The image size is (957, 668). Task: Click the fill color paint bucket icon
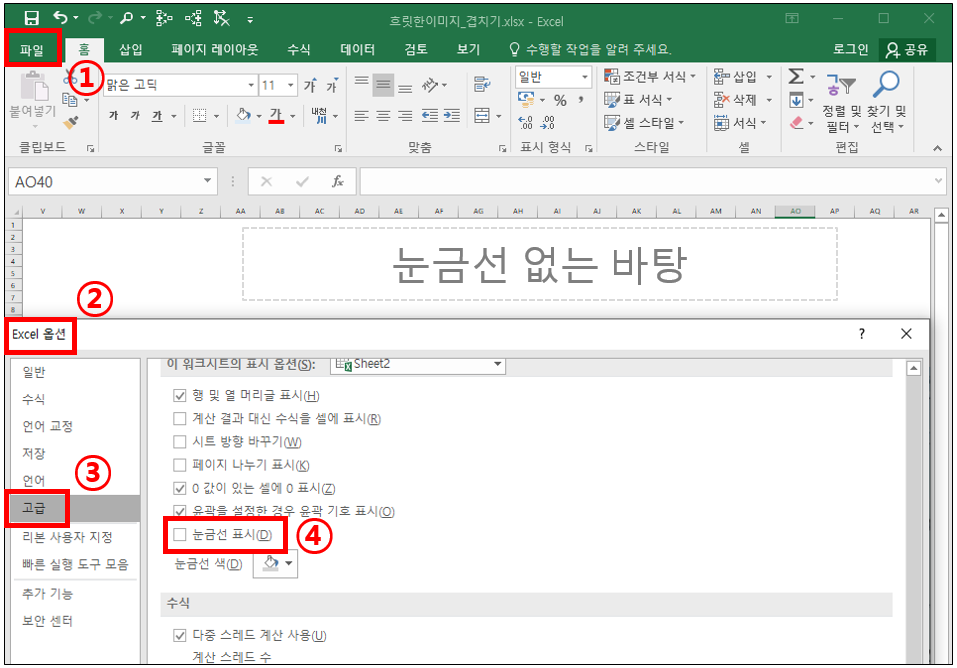click(x=244, y=115)
